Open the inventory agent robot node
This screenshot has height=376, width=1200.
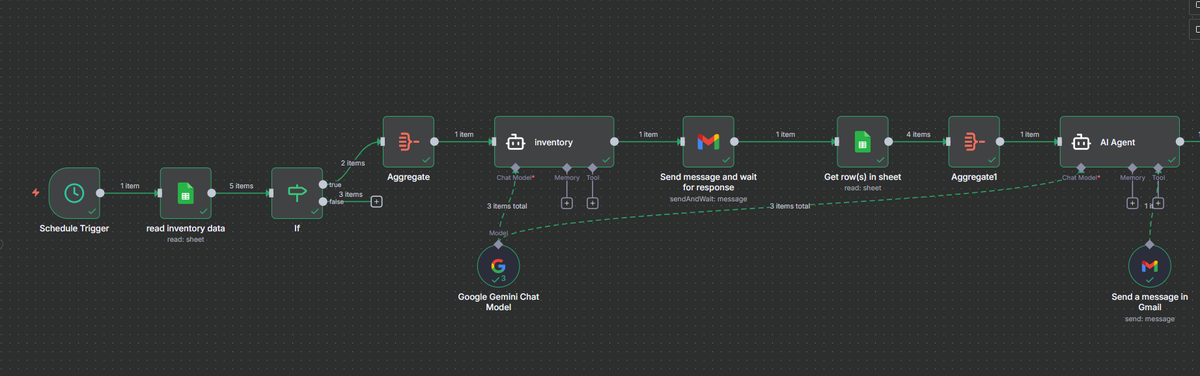coord(554,142)
